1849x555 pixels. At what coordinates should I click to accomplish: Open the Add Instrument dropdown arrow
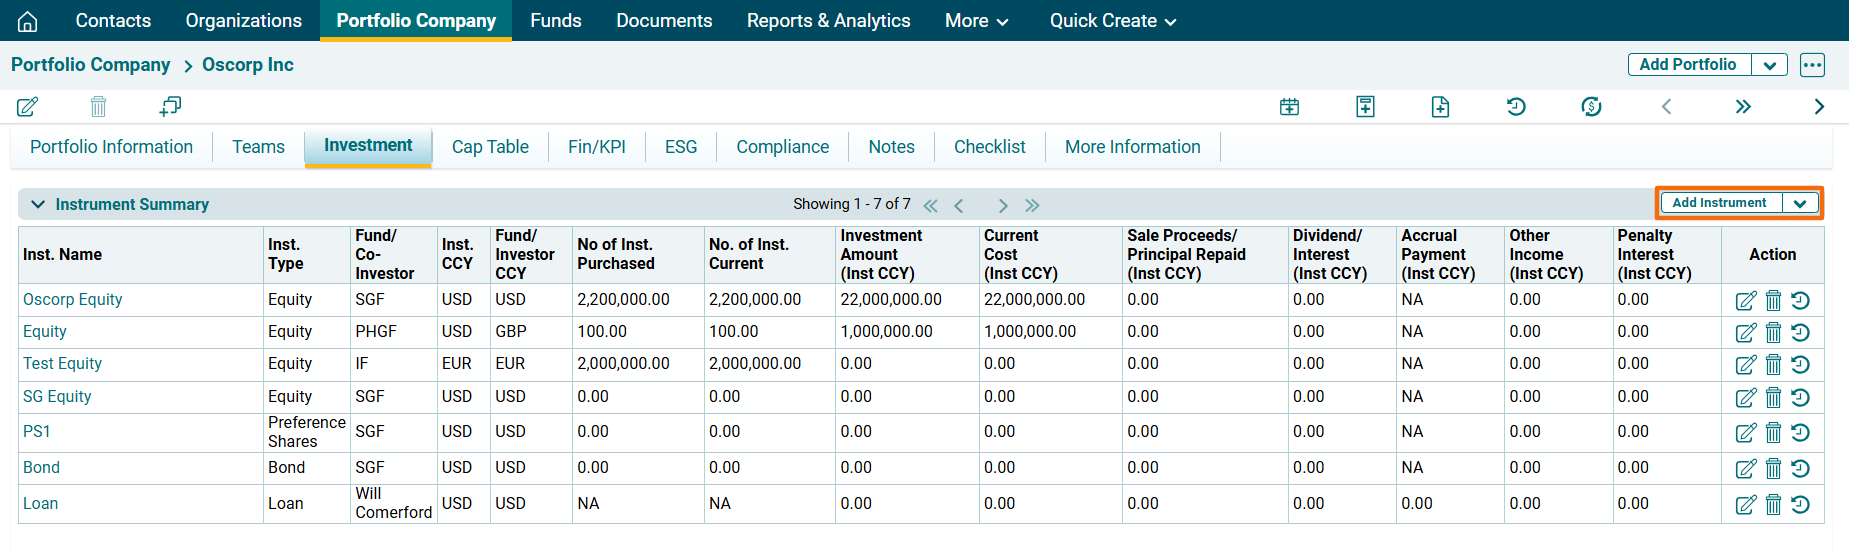(1800, 203)
